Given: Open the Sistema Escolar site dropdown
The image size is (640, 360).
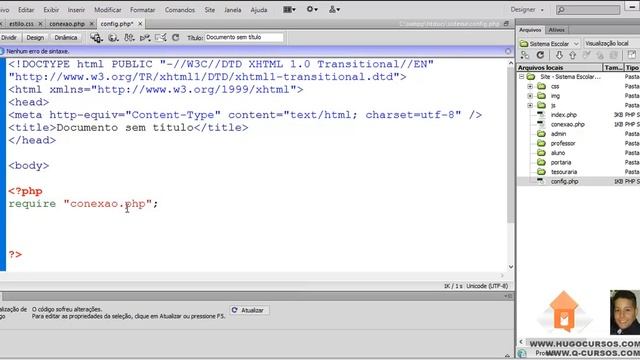Looking at the screenshot, I should pos(549,43).
